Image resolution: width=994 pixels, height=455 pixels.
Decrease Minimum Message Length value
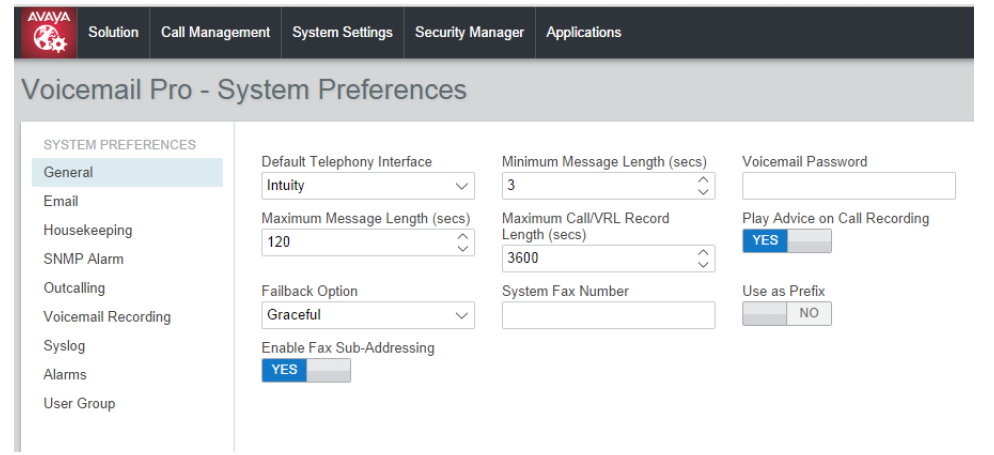[702, 191]
